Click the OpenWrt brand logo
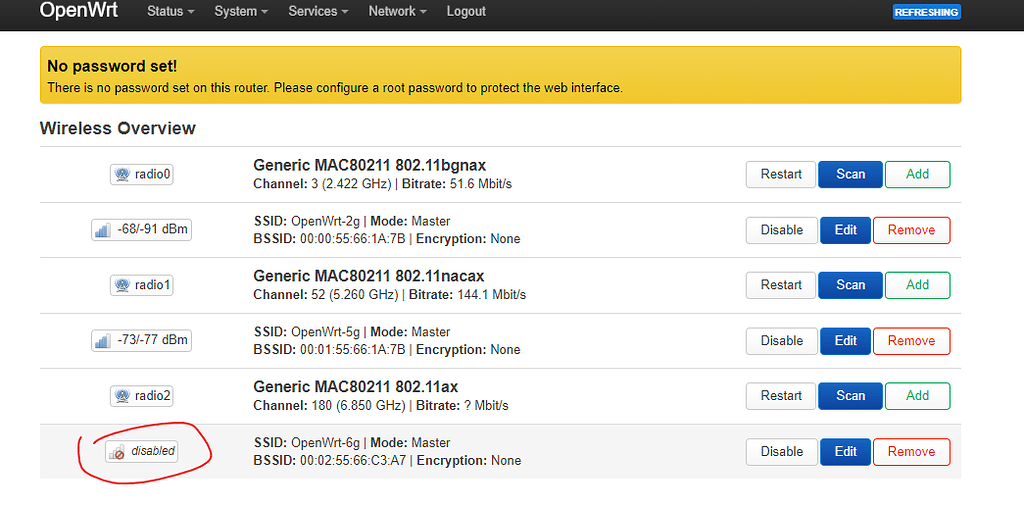The height and width of the screenshot is (507, 1024). (81, 11)
